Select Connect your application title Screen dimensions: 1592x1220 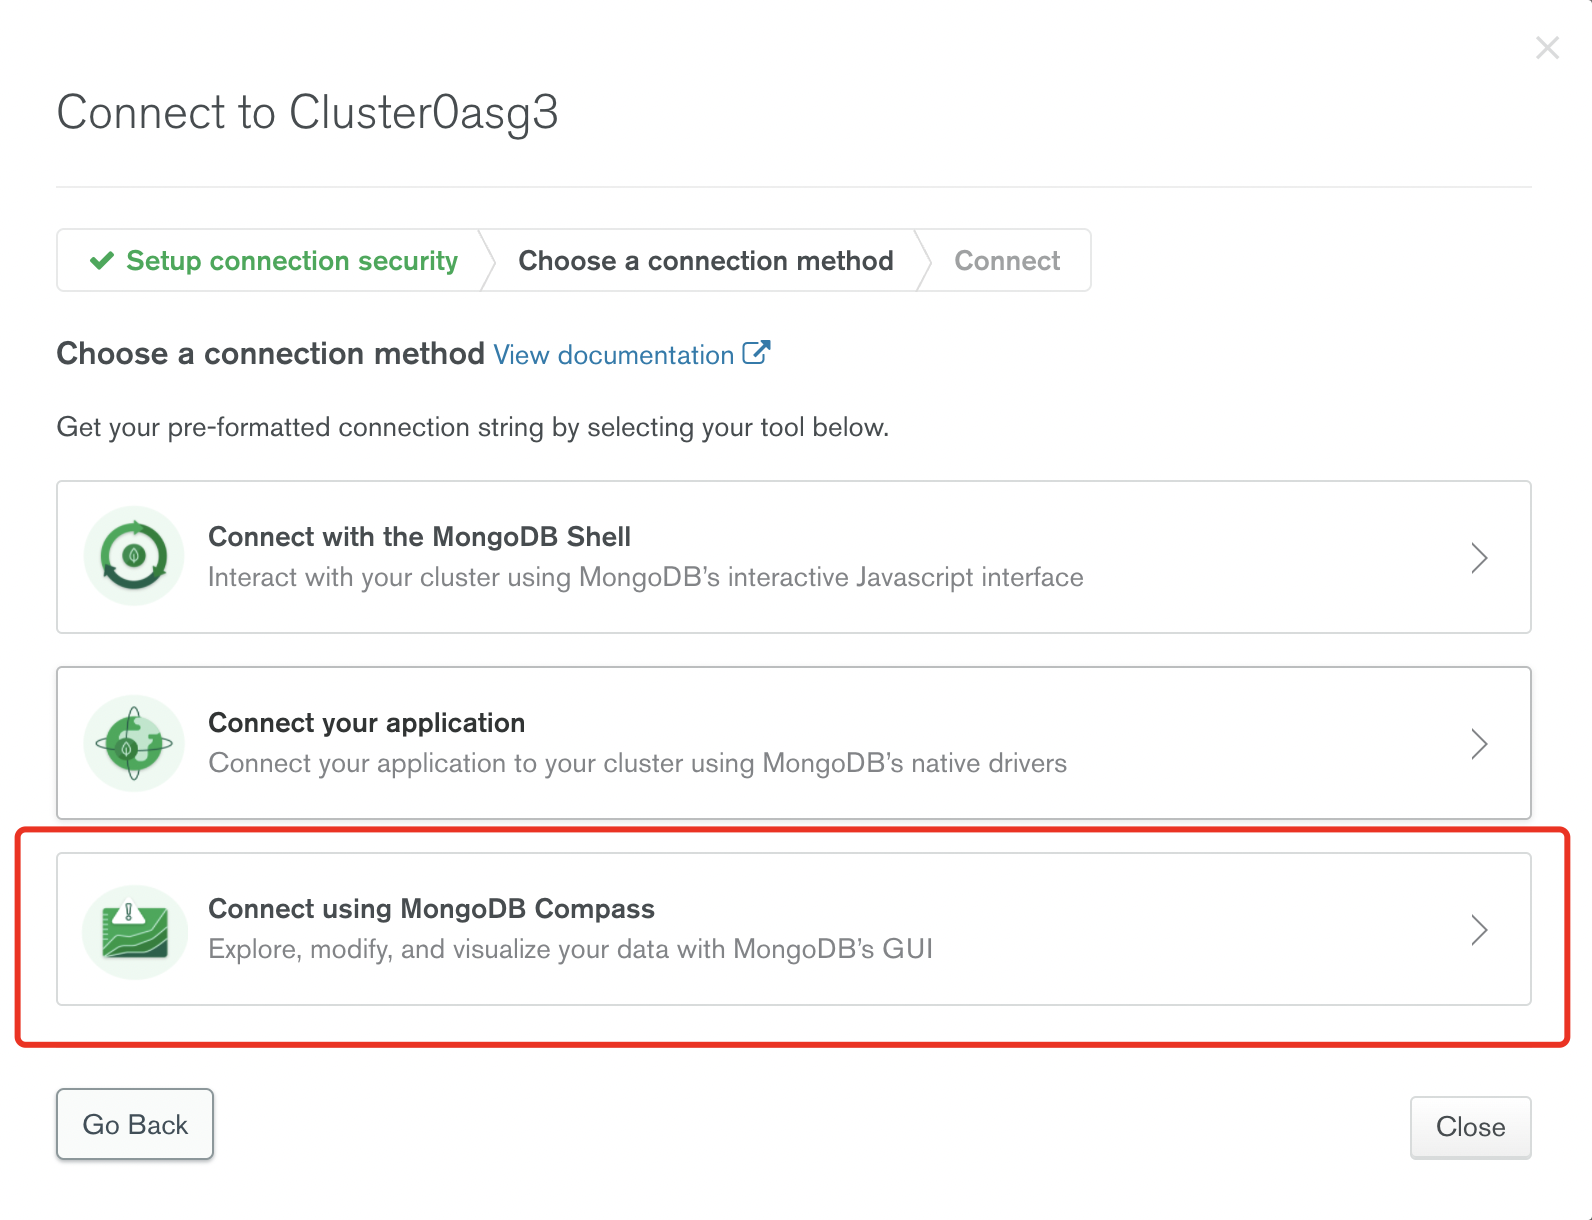coord(366,723)
